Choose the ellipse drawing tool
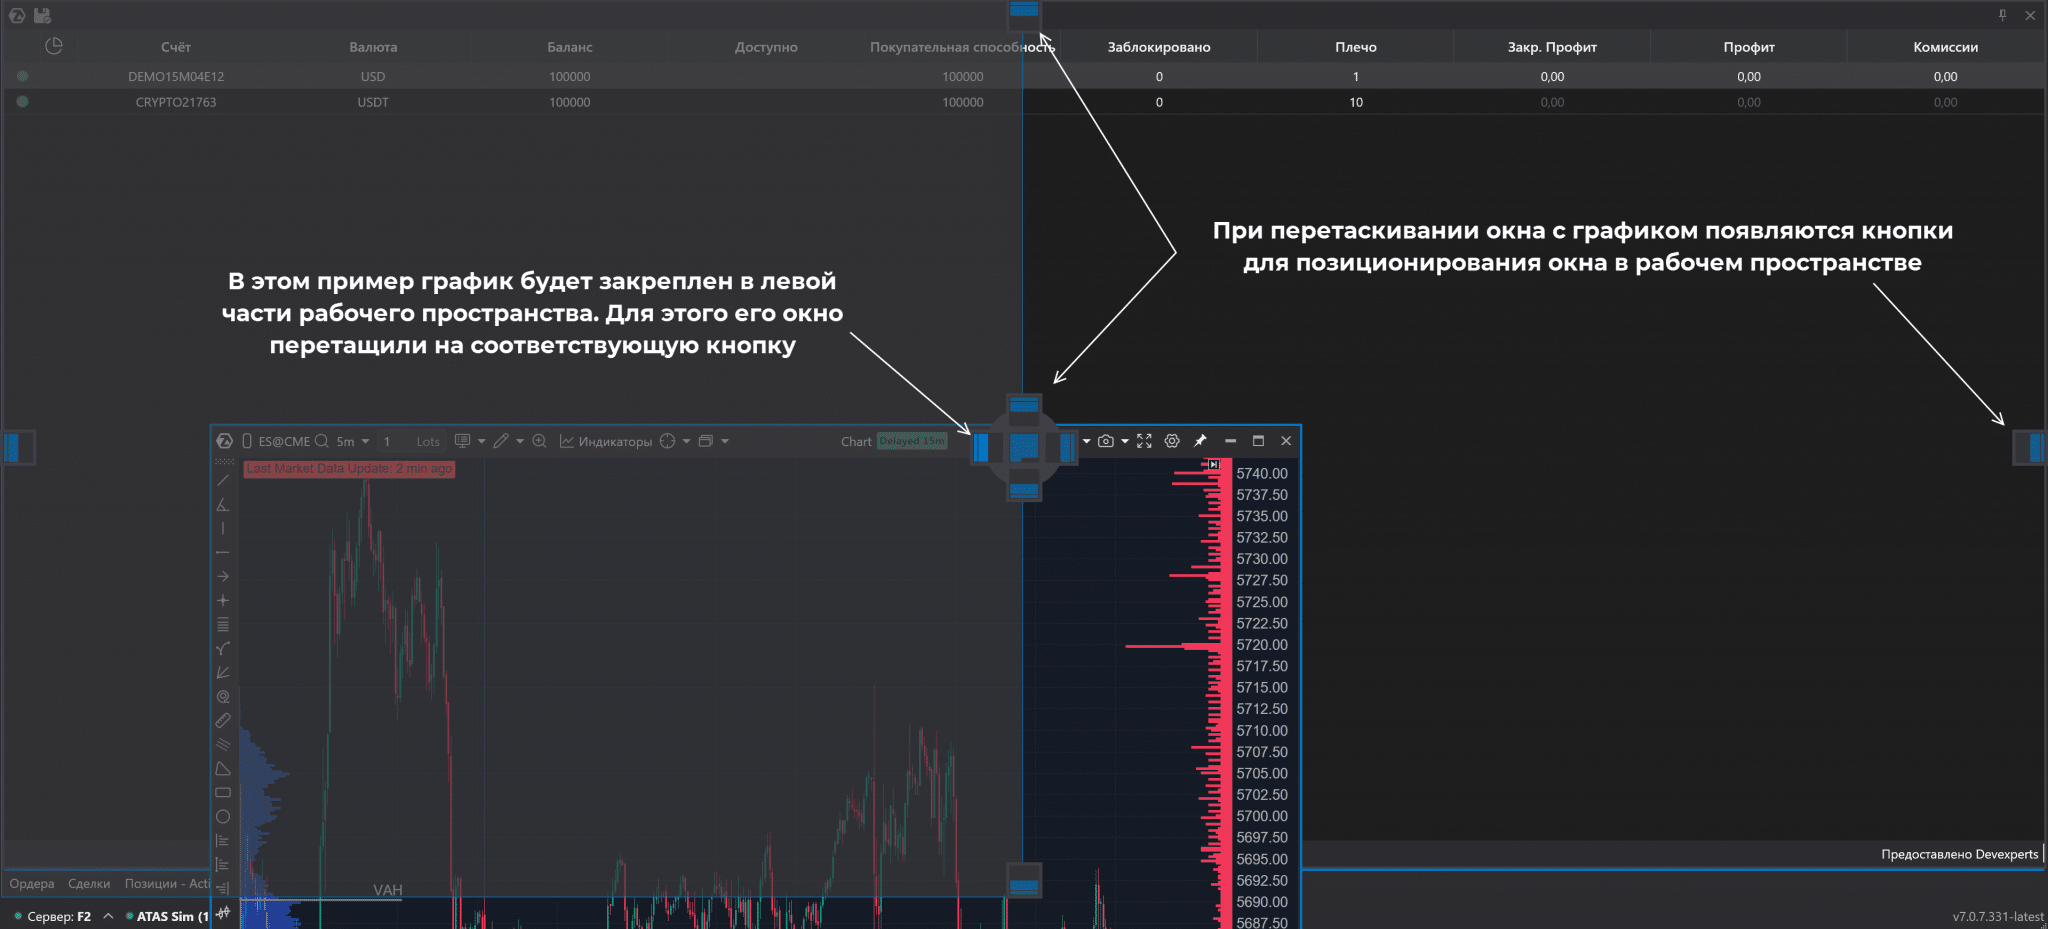The width and height of the screenshot is (2048, 929). pyautogui.click(x=223, y=817)
